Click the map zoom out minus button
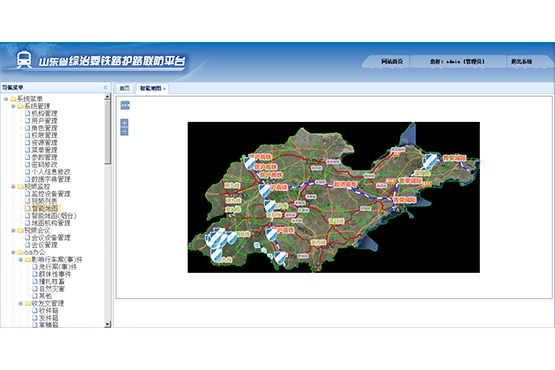 point(124,132)
